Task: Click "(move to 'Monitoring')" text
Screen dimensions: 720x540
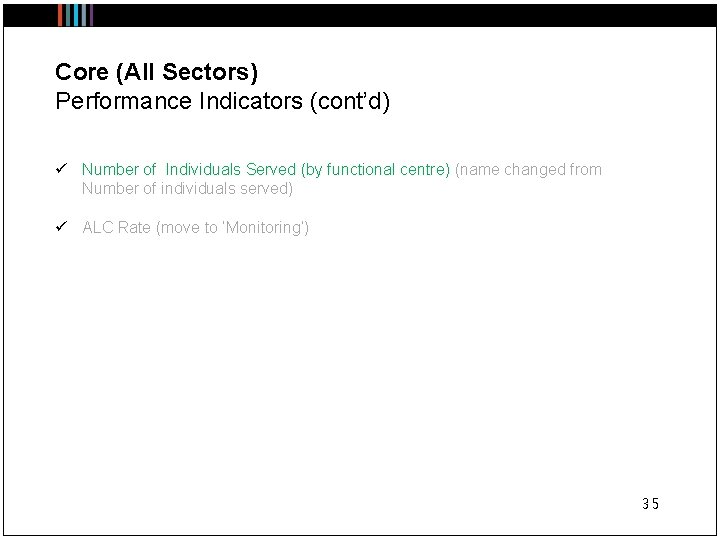Action: click(232, 227)
